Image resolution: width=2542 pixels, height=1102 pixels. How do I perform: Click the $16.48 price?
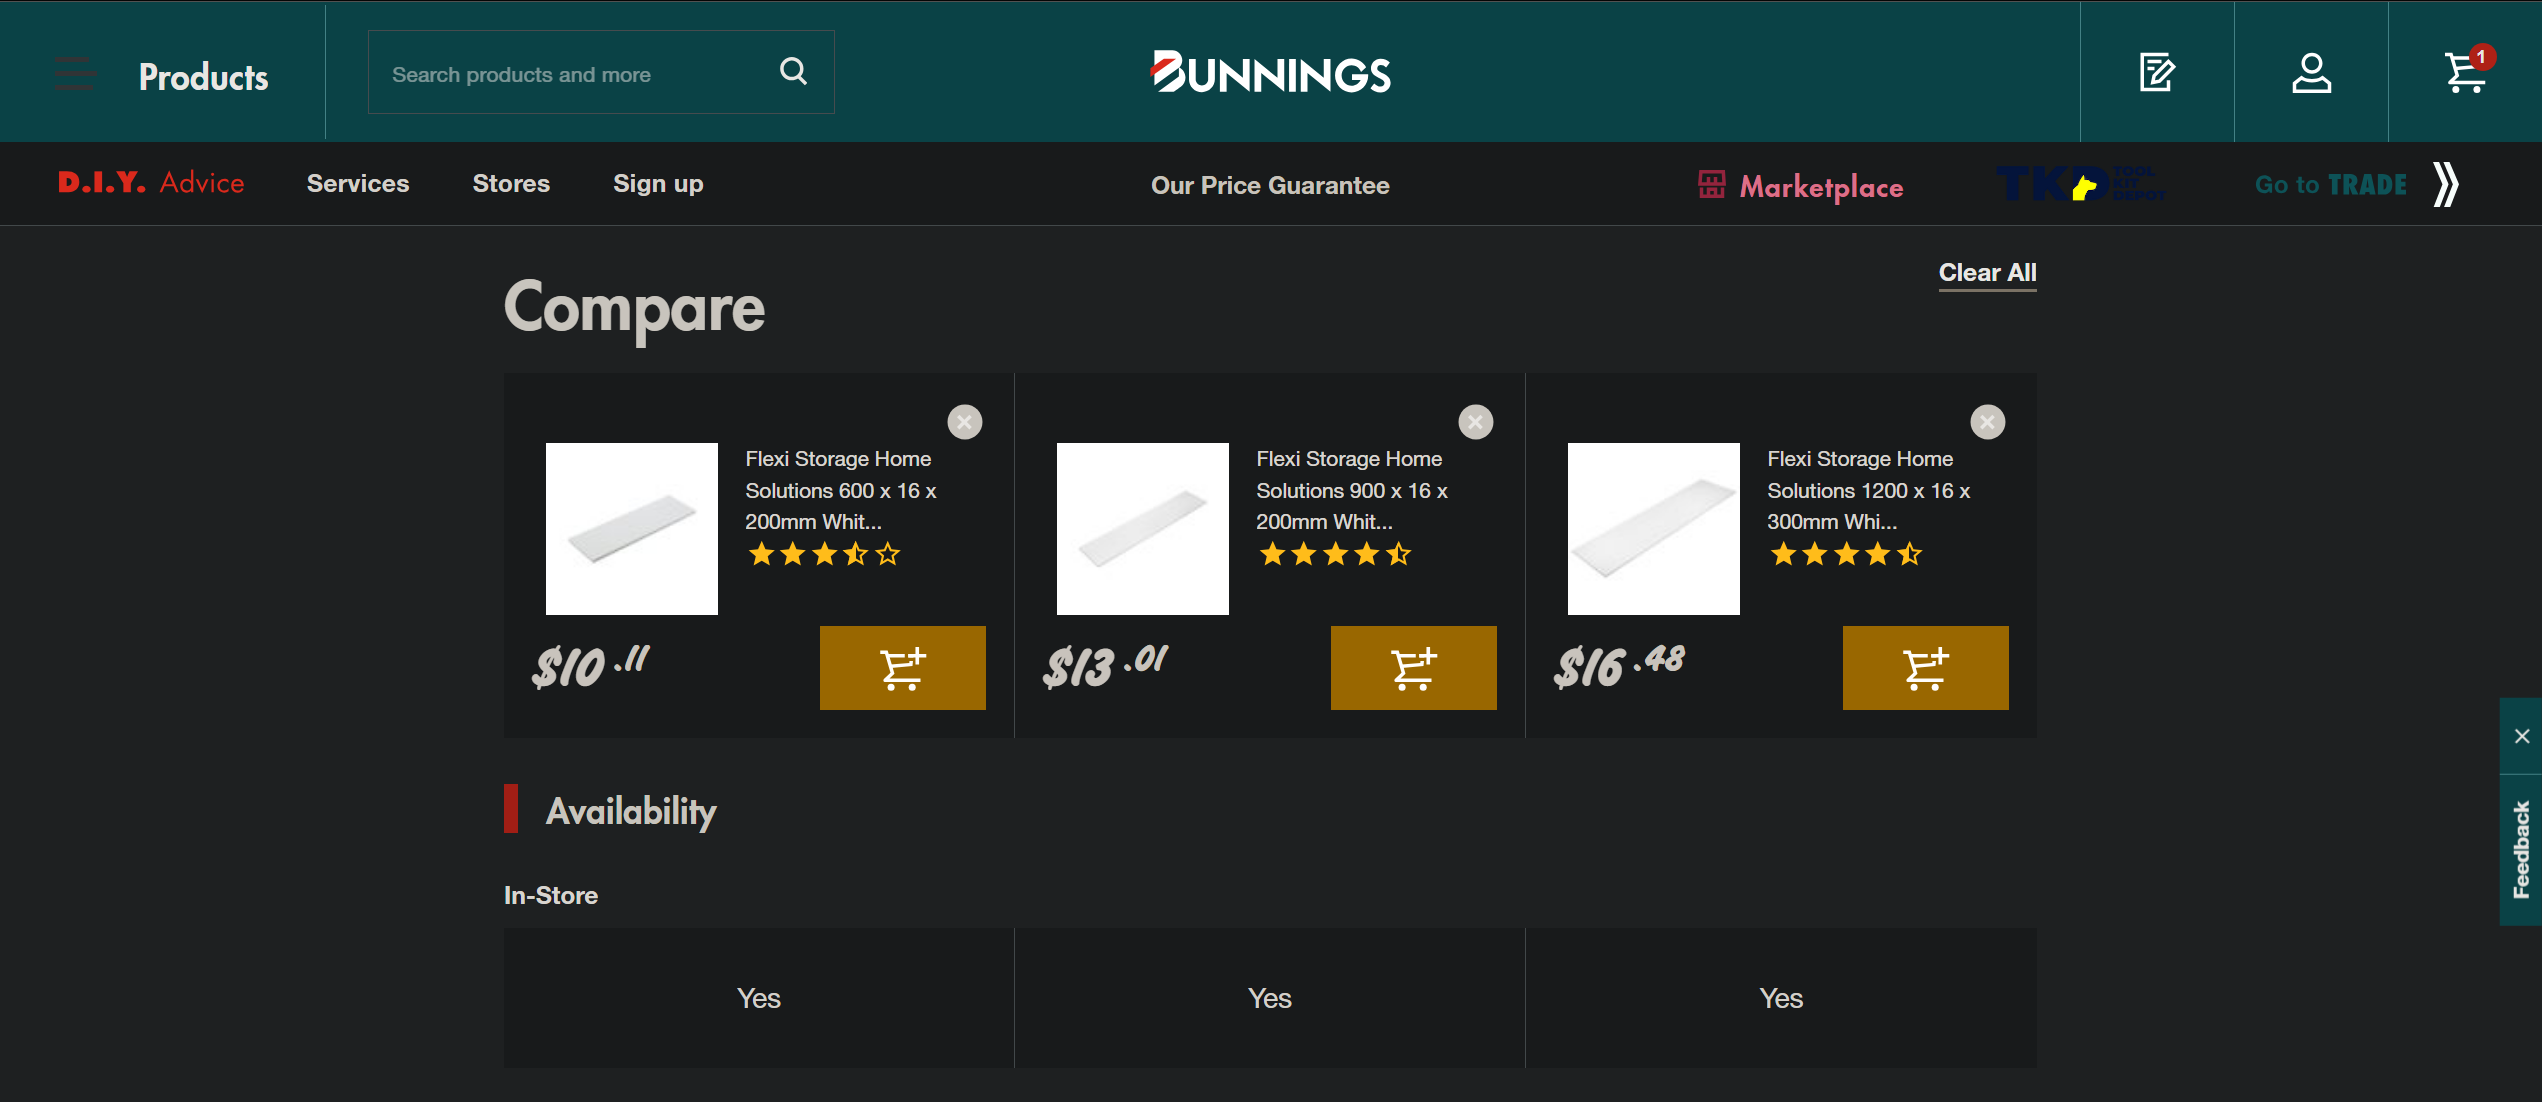pyautogui.click(x=1619, y=666)
